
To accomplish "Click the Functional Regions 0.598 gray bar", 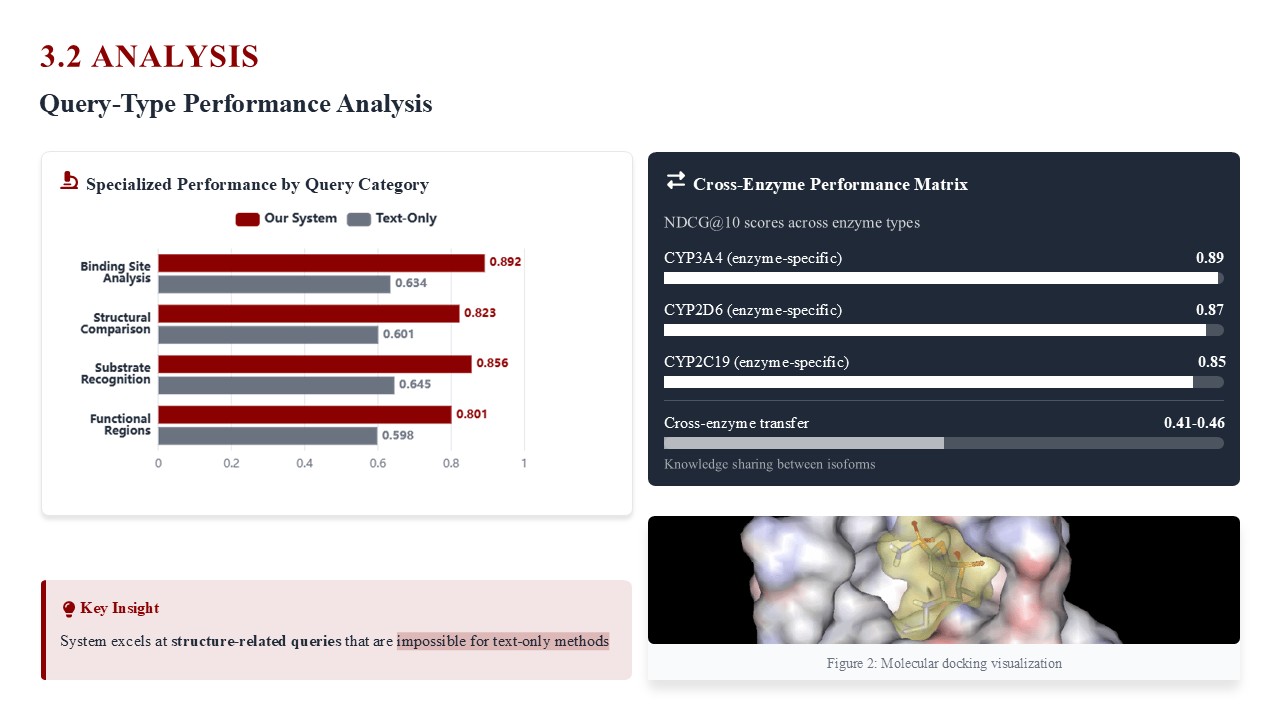I will coord(268,436).
